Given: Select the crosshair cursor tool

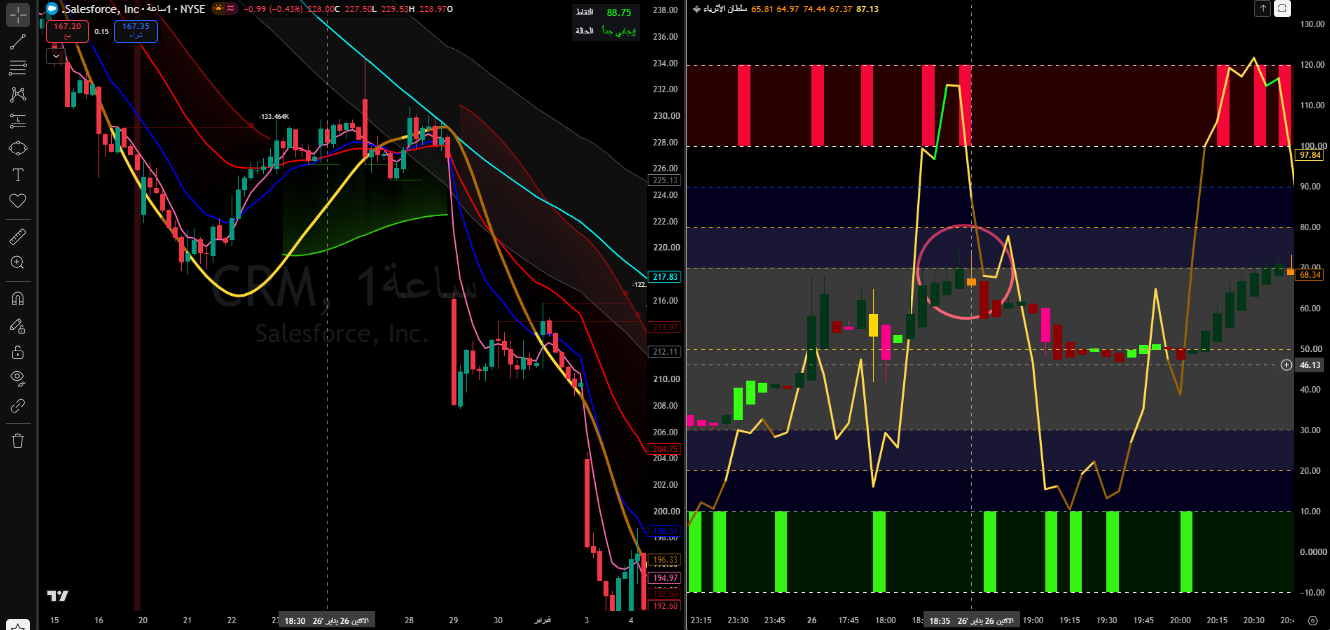Looking at the screenshot, I should [x=17, y=16].
